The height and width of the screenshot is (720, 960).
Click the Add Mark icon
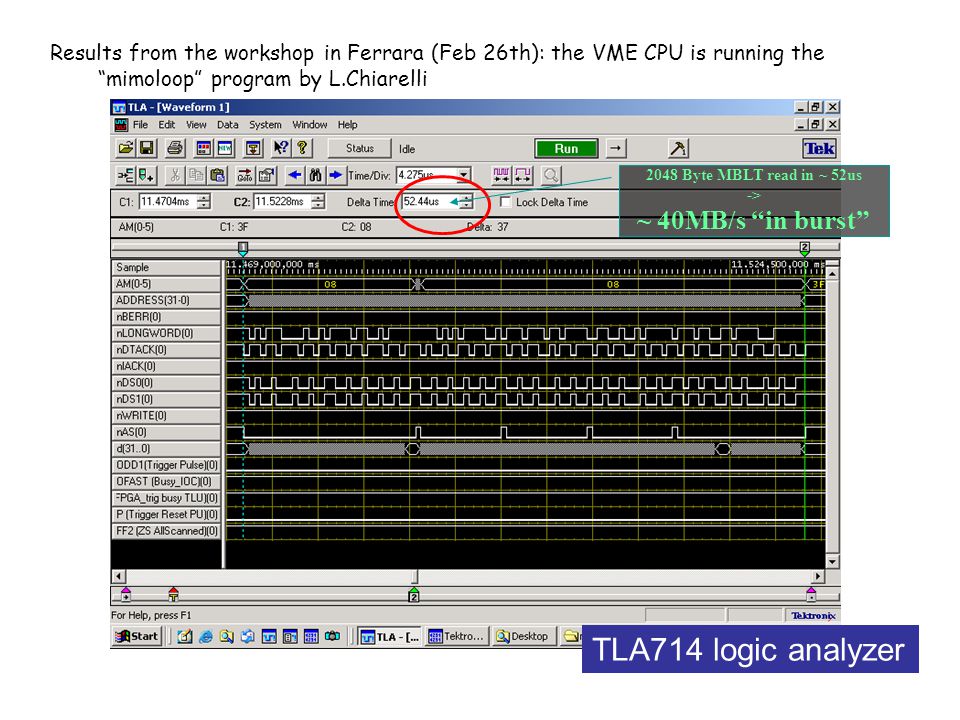coord(147,176)
